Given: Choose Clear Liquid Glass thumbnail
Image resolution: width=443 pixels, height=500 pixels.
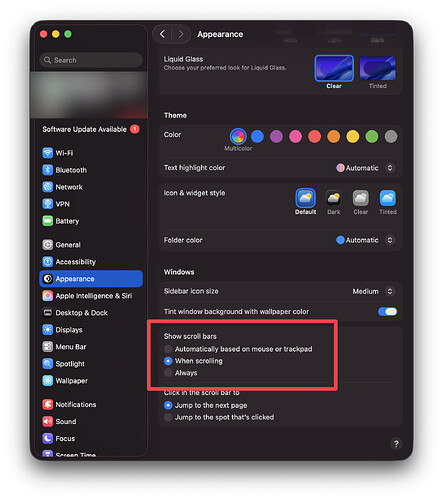Looking at the screenshot, I should coord(334,68).
